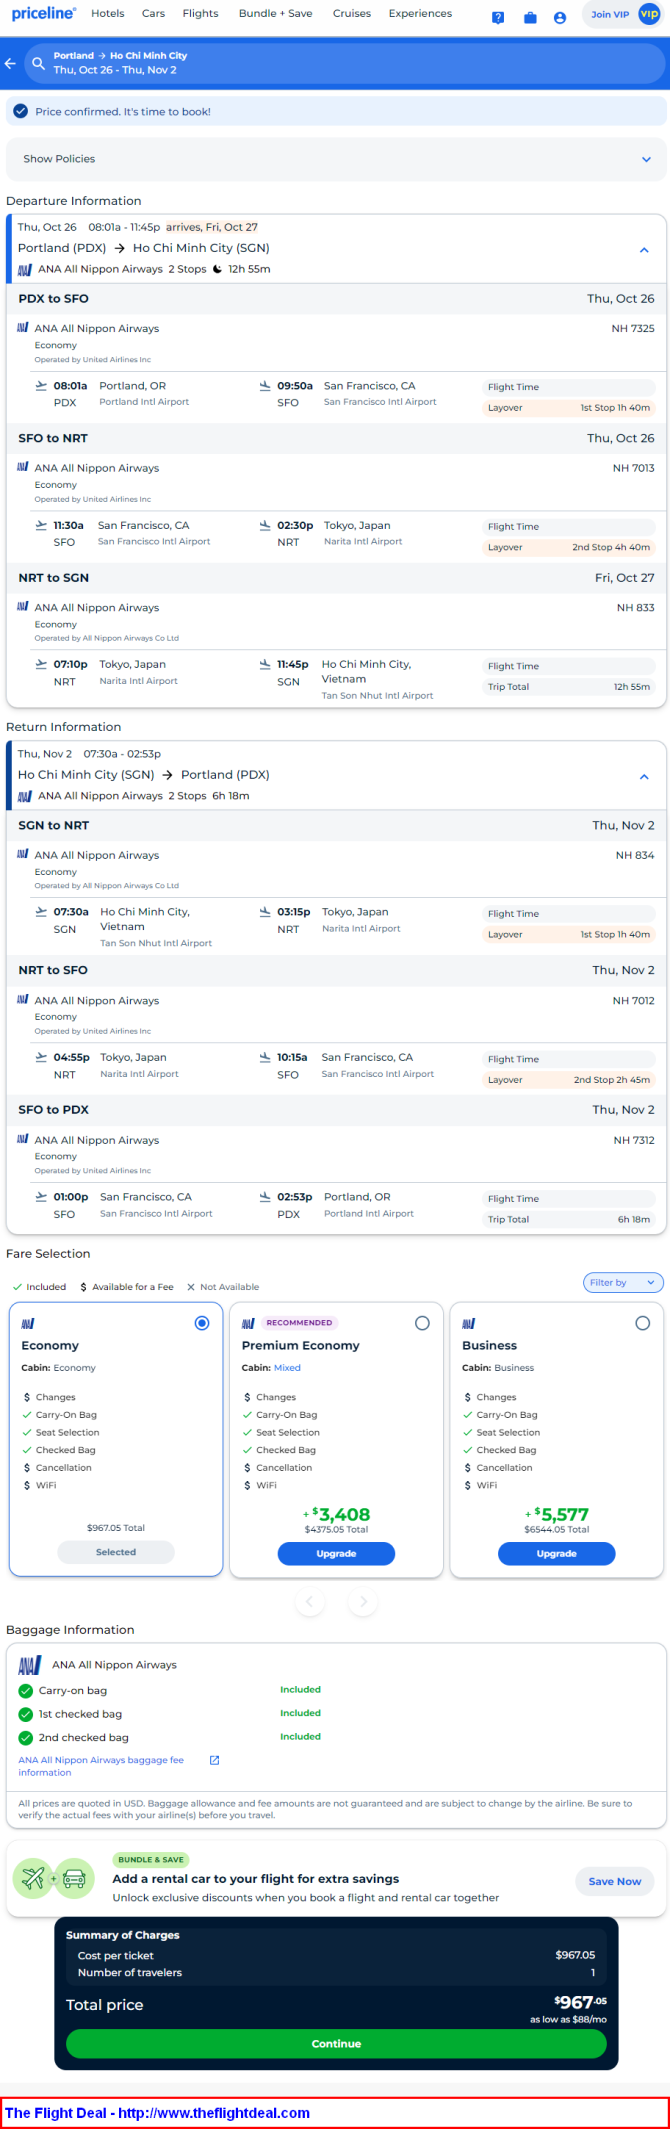The image size is (670, 2129).
Task: Open the Filter by dropdown
Action: coord(623,1282)
